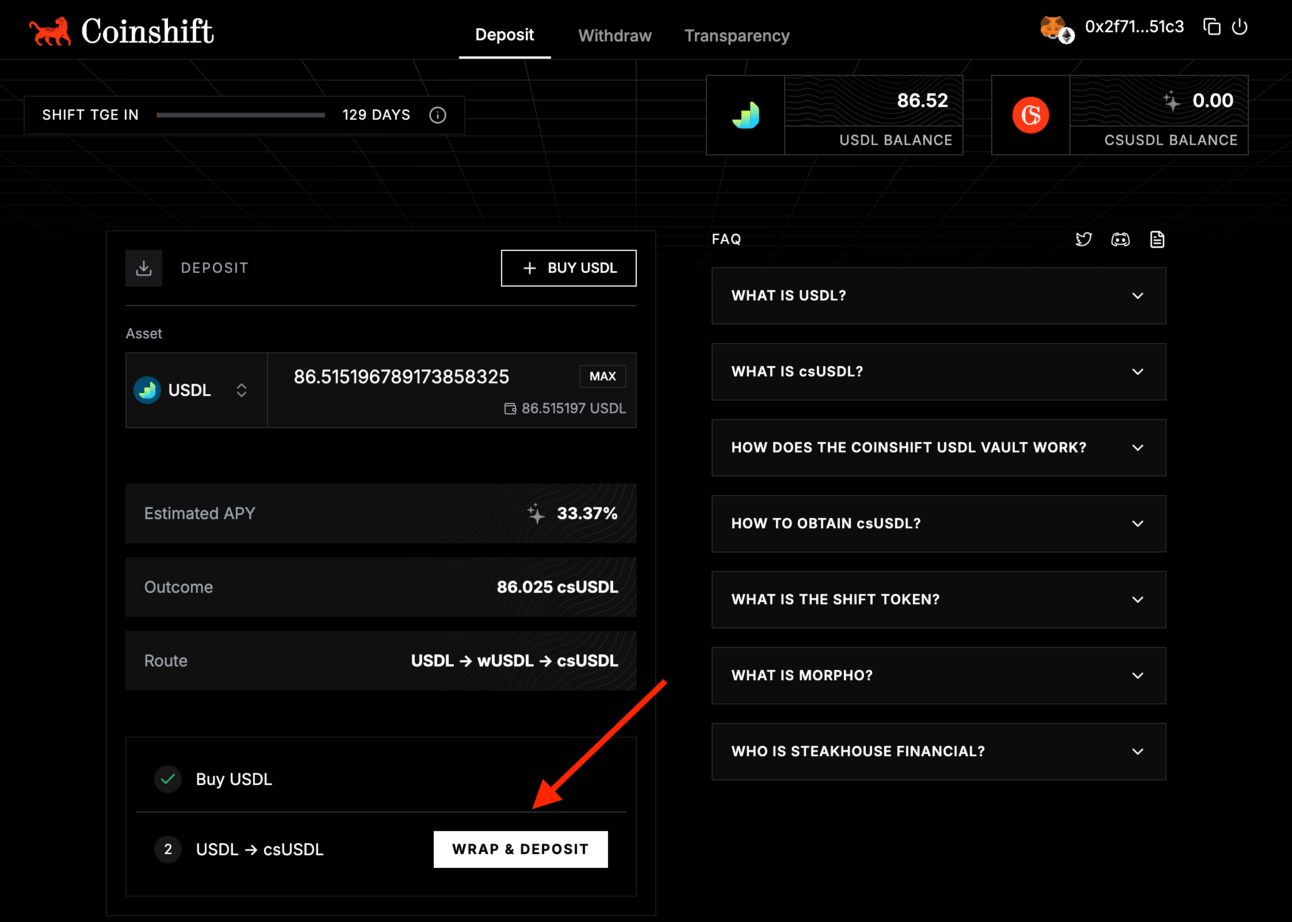Click the Coinshift tiger logo
The height and width of the screenshot is (922, 1292).
click(x=50, y=32)
